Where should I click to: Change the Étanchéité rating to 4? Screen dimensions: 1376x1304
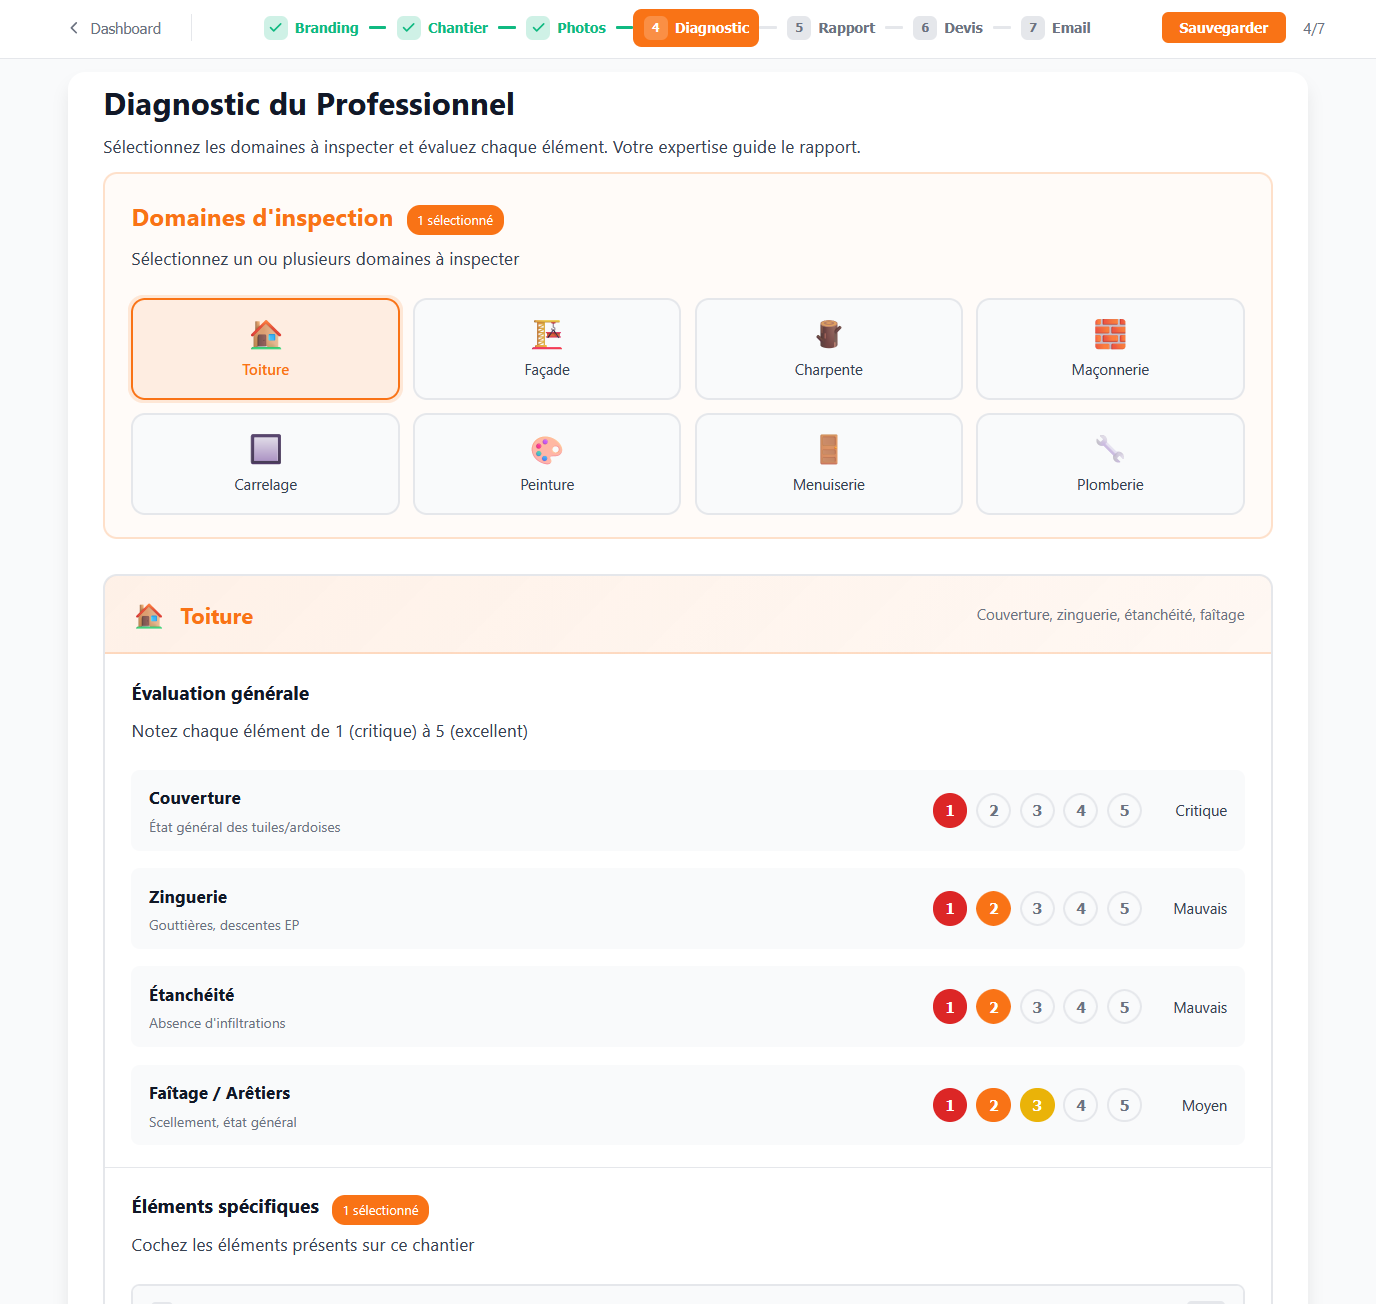click(1080, 1006)
